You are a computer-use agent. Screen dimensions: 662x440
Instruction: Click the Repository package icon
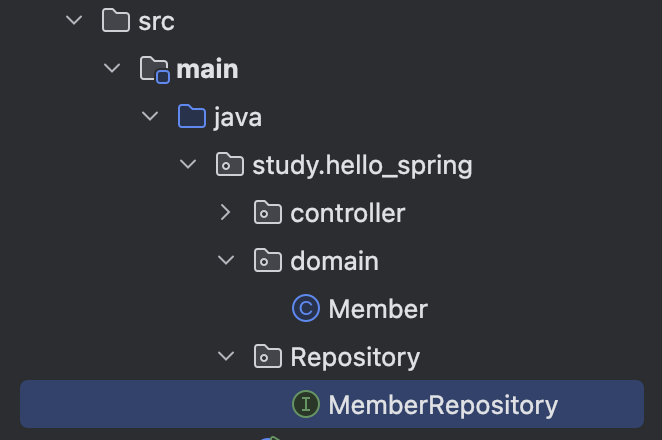[268, 357]
